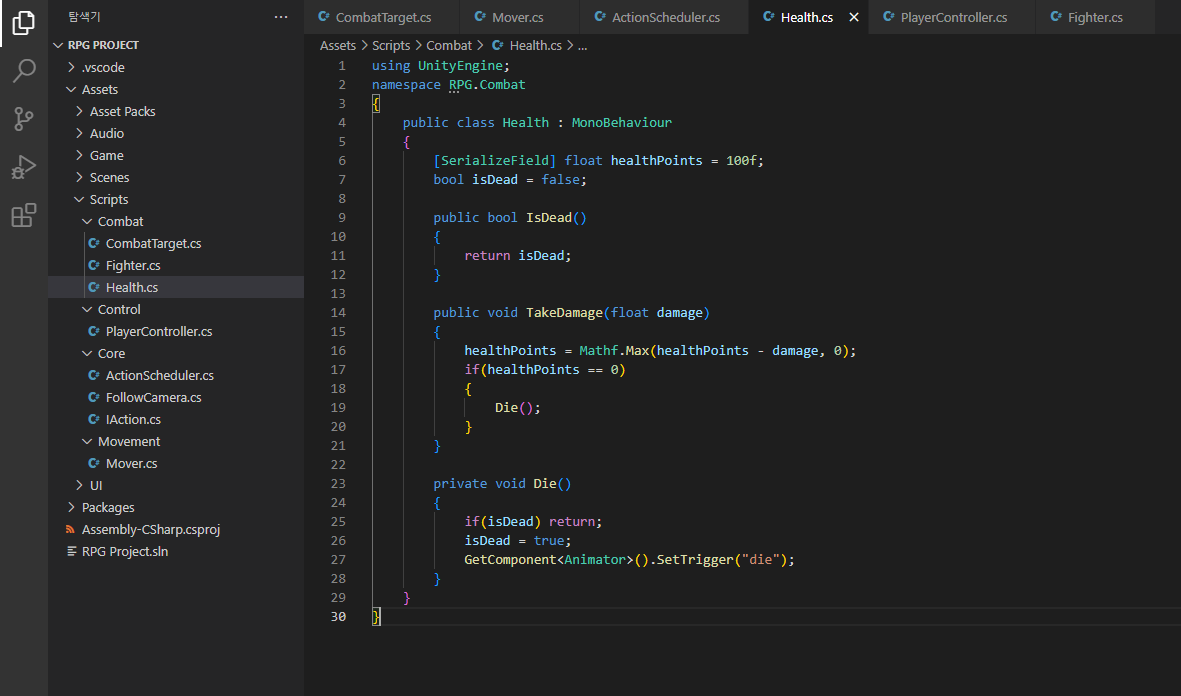Open the Search view icon
Screen dimensions: 1181x696
point(24,71)
